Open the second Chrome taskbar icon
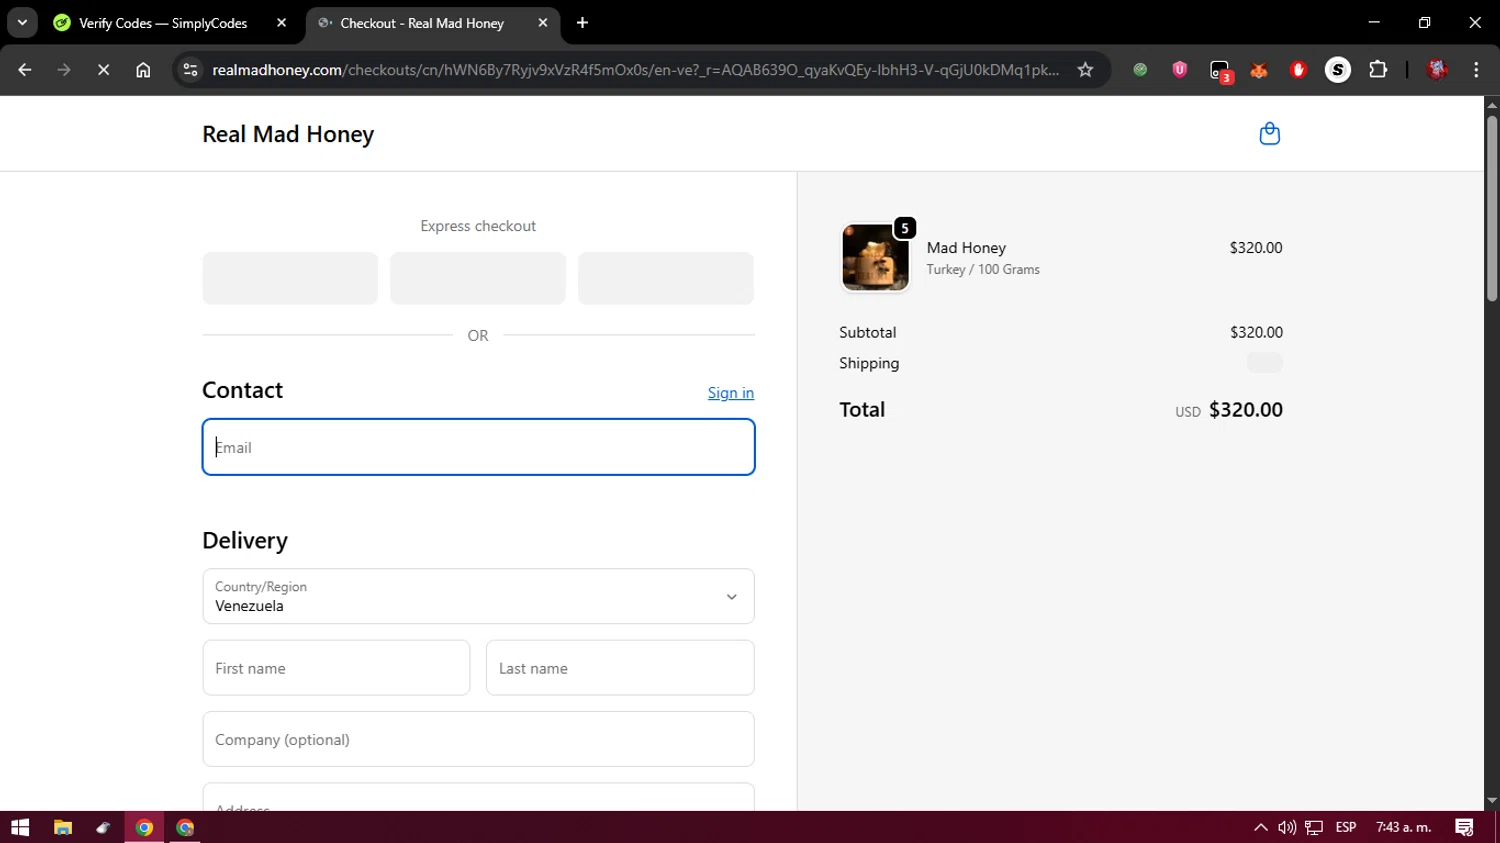The image size is (1500, 843). [185, 827]
